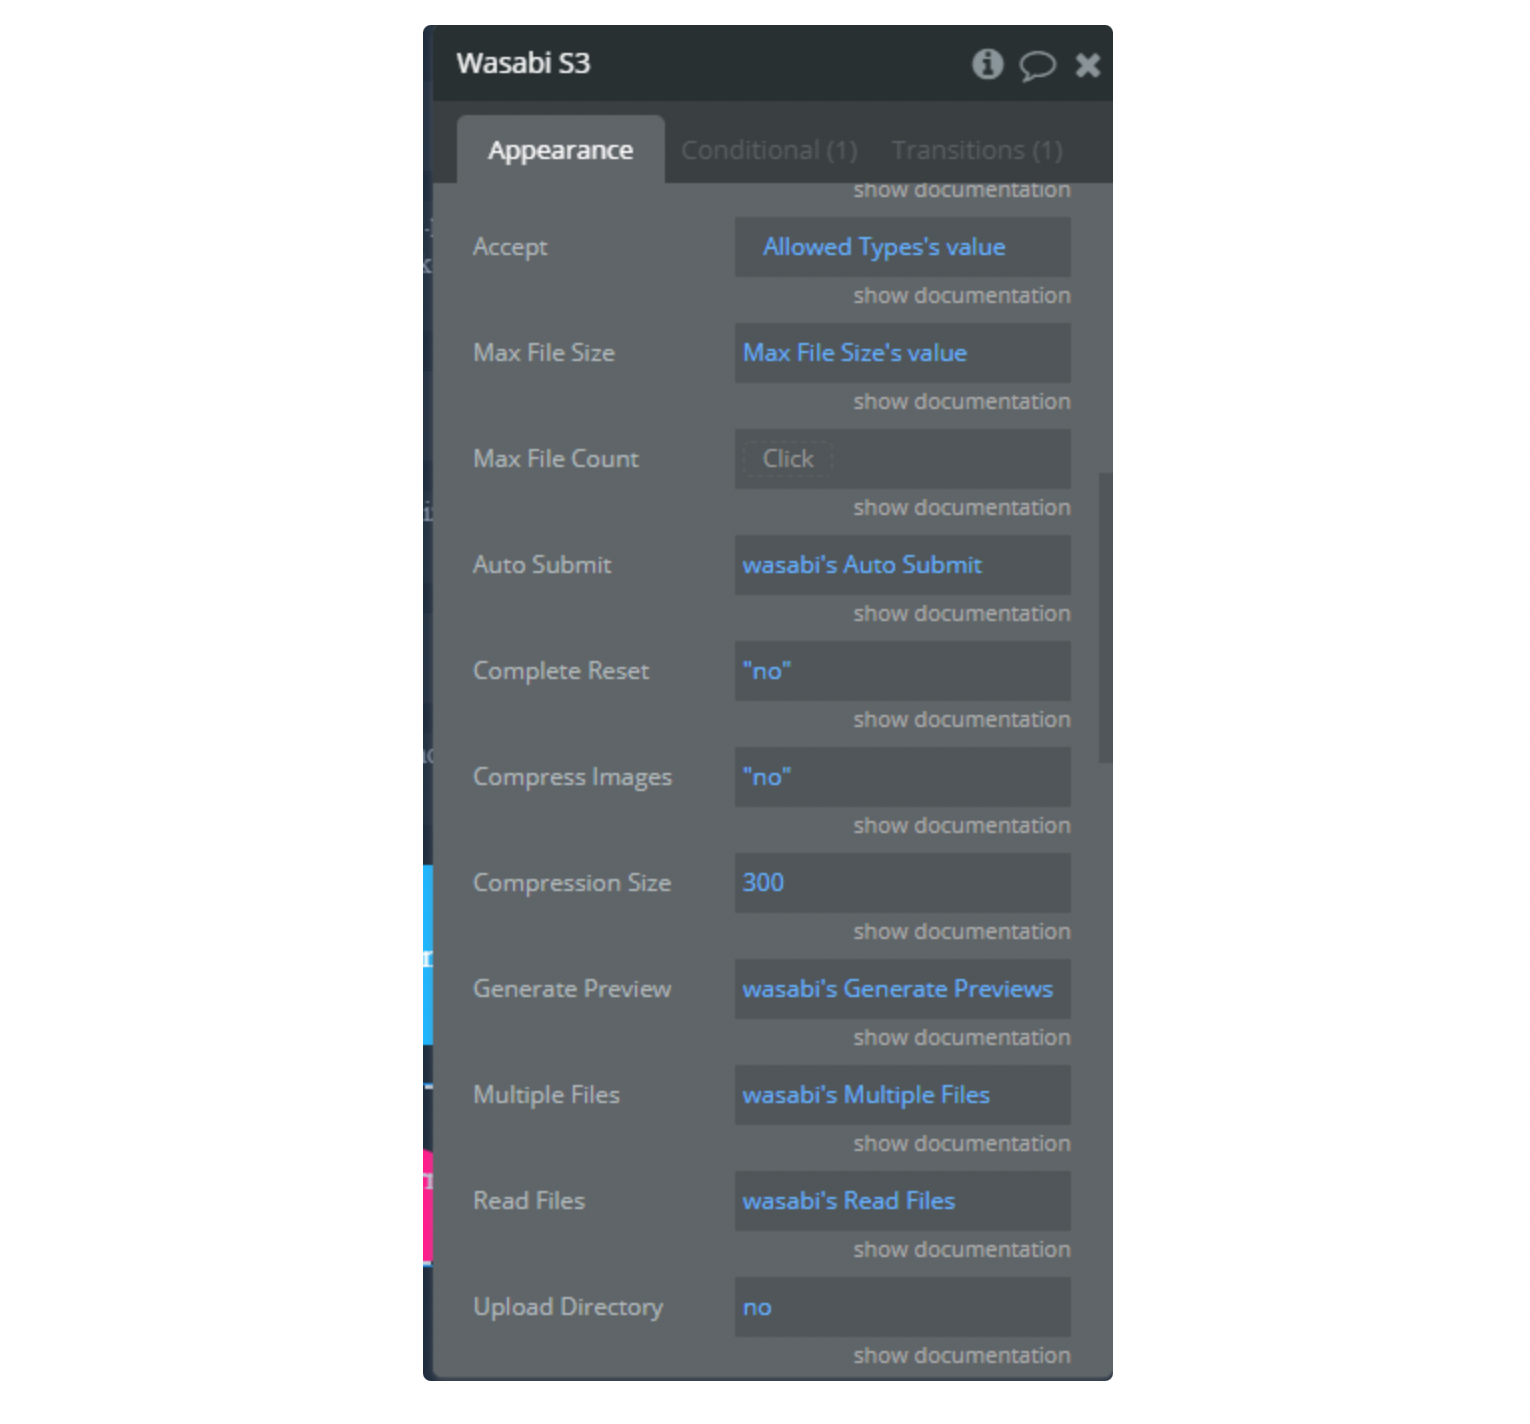Image resolution: width=1530 pixels, height=1424 pixels.
Task: Show documentation below Max File Count
Action: (961, 508)
